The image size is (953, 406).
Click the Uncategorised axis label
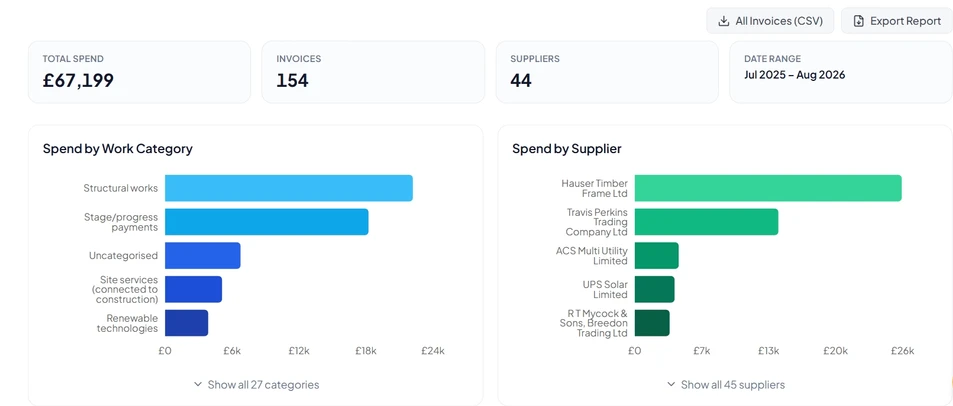pos(123,255)
